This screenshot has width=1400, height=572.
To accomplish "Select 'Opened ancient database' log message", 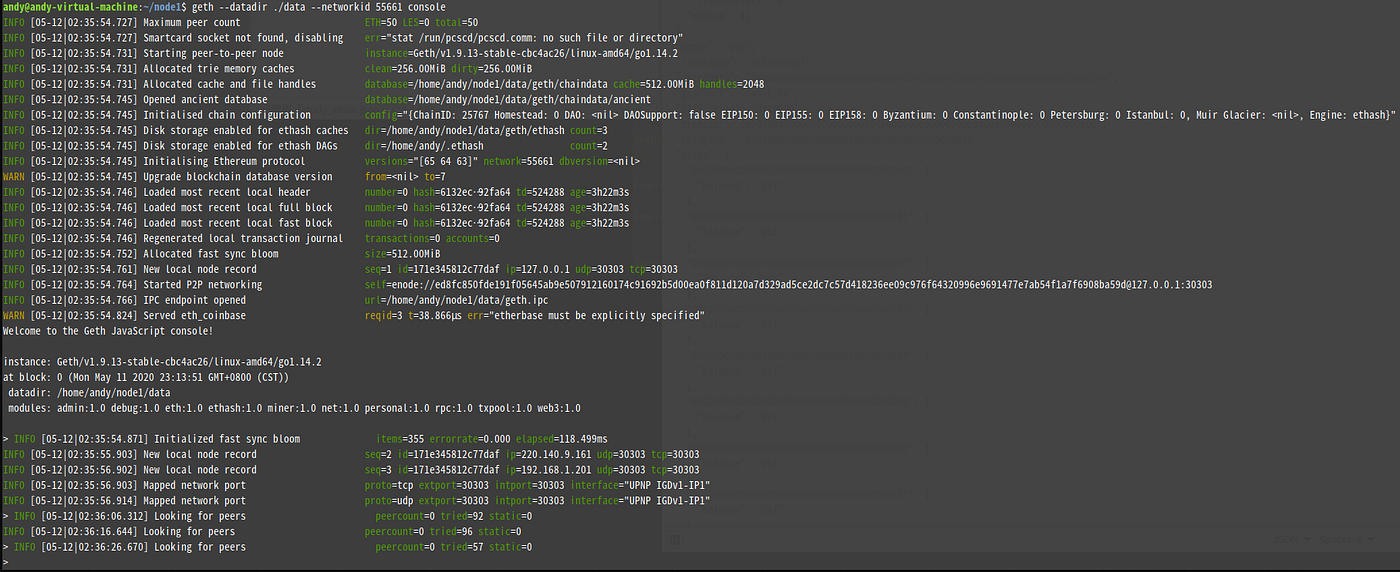I will [205, 100].
